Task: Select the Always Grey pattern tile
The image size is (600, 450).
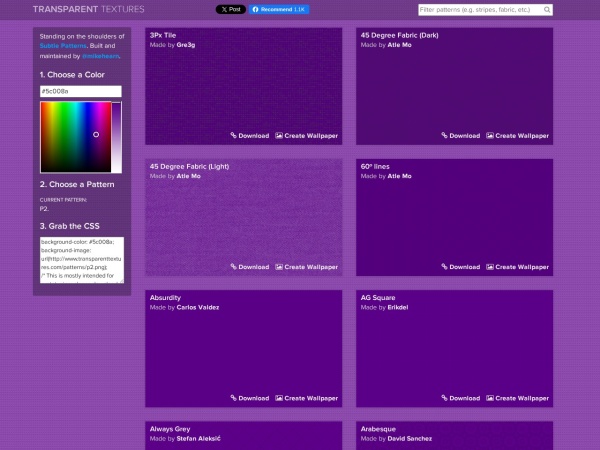Action: coord(244,435)
